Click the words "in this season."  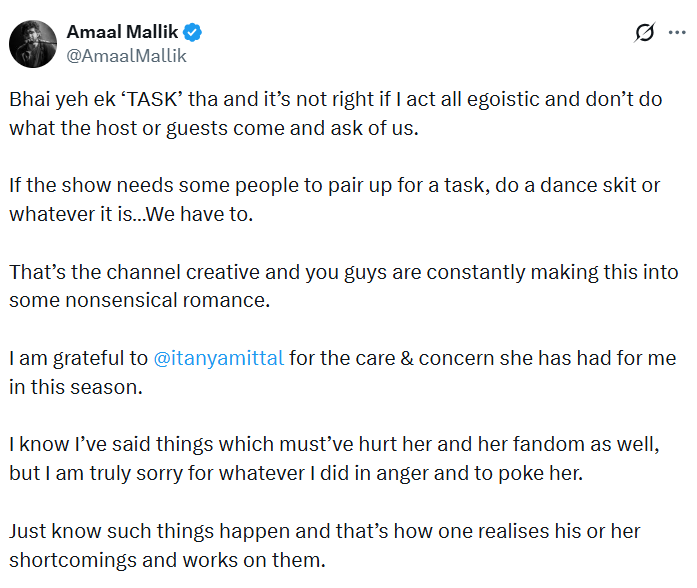77,385
